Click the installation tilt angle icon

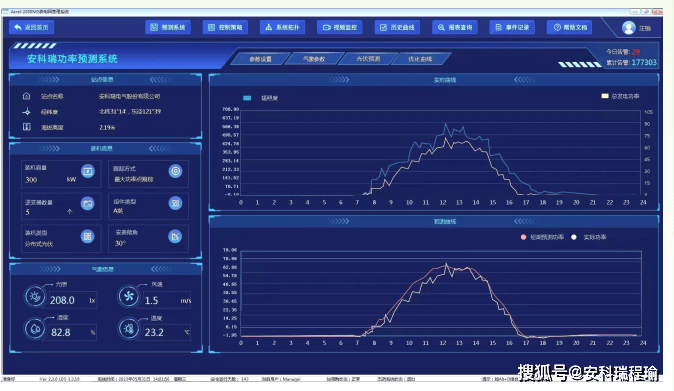pos(175,236)
